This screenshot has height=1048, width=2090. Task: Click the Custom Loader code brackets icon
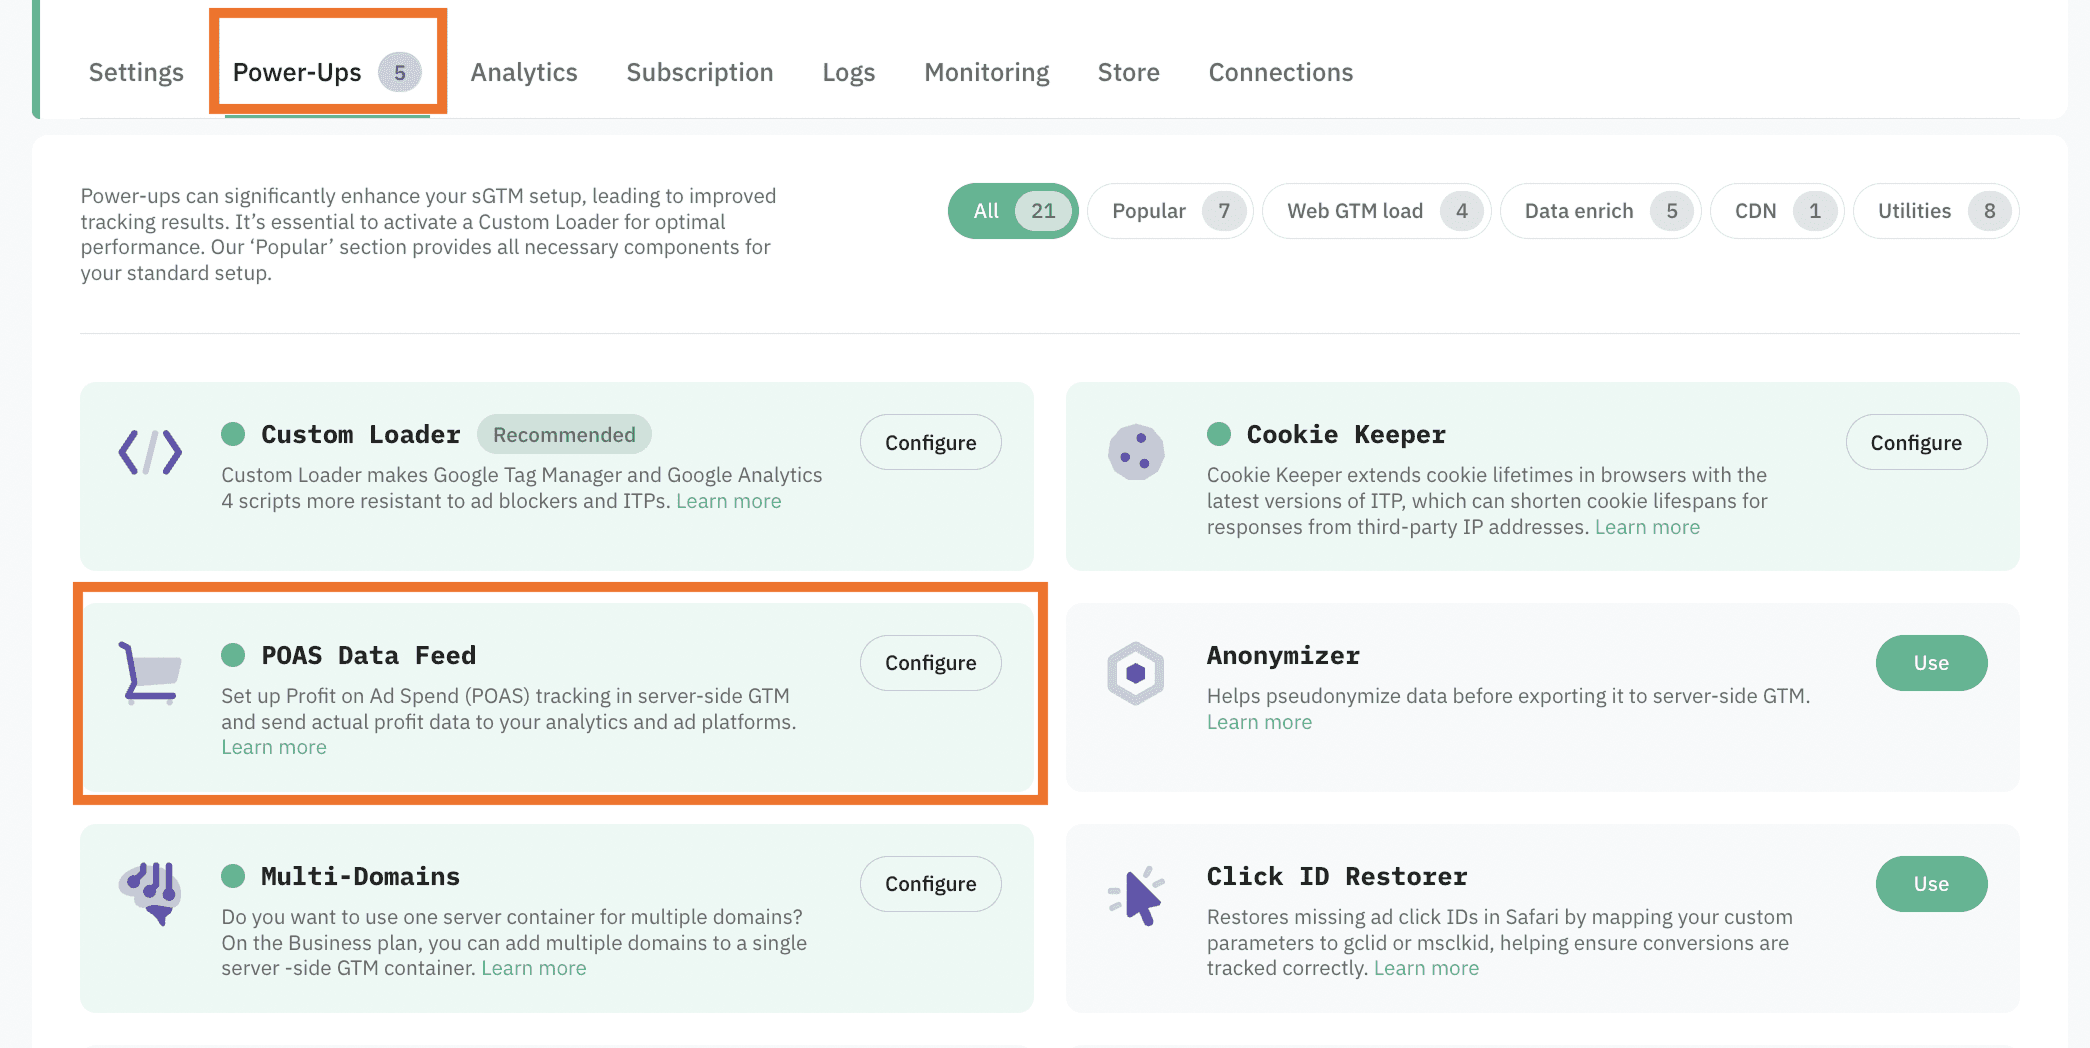point(150,452)
